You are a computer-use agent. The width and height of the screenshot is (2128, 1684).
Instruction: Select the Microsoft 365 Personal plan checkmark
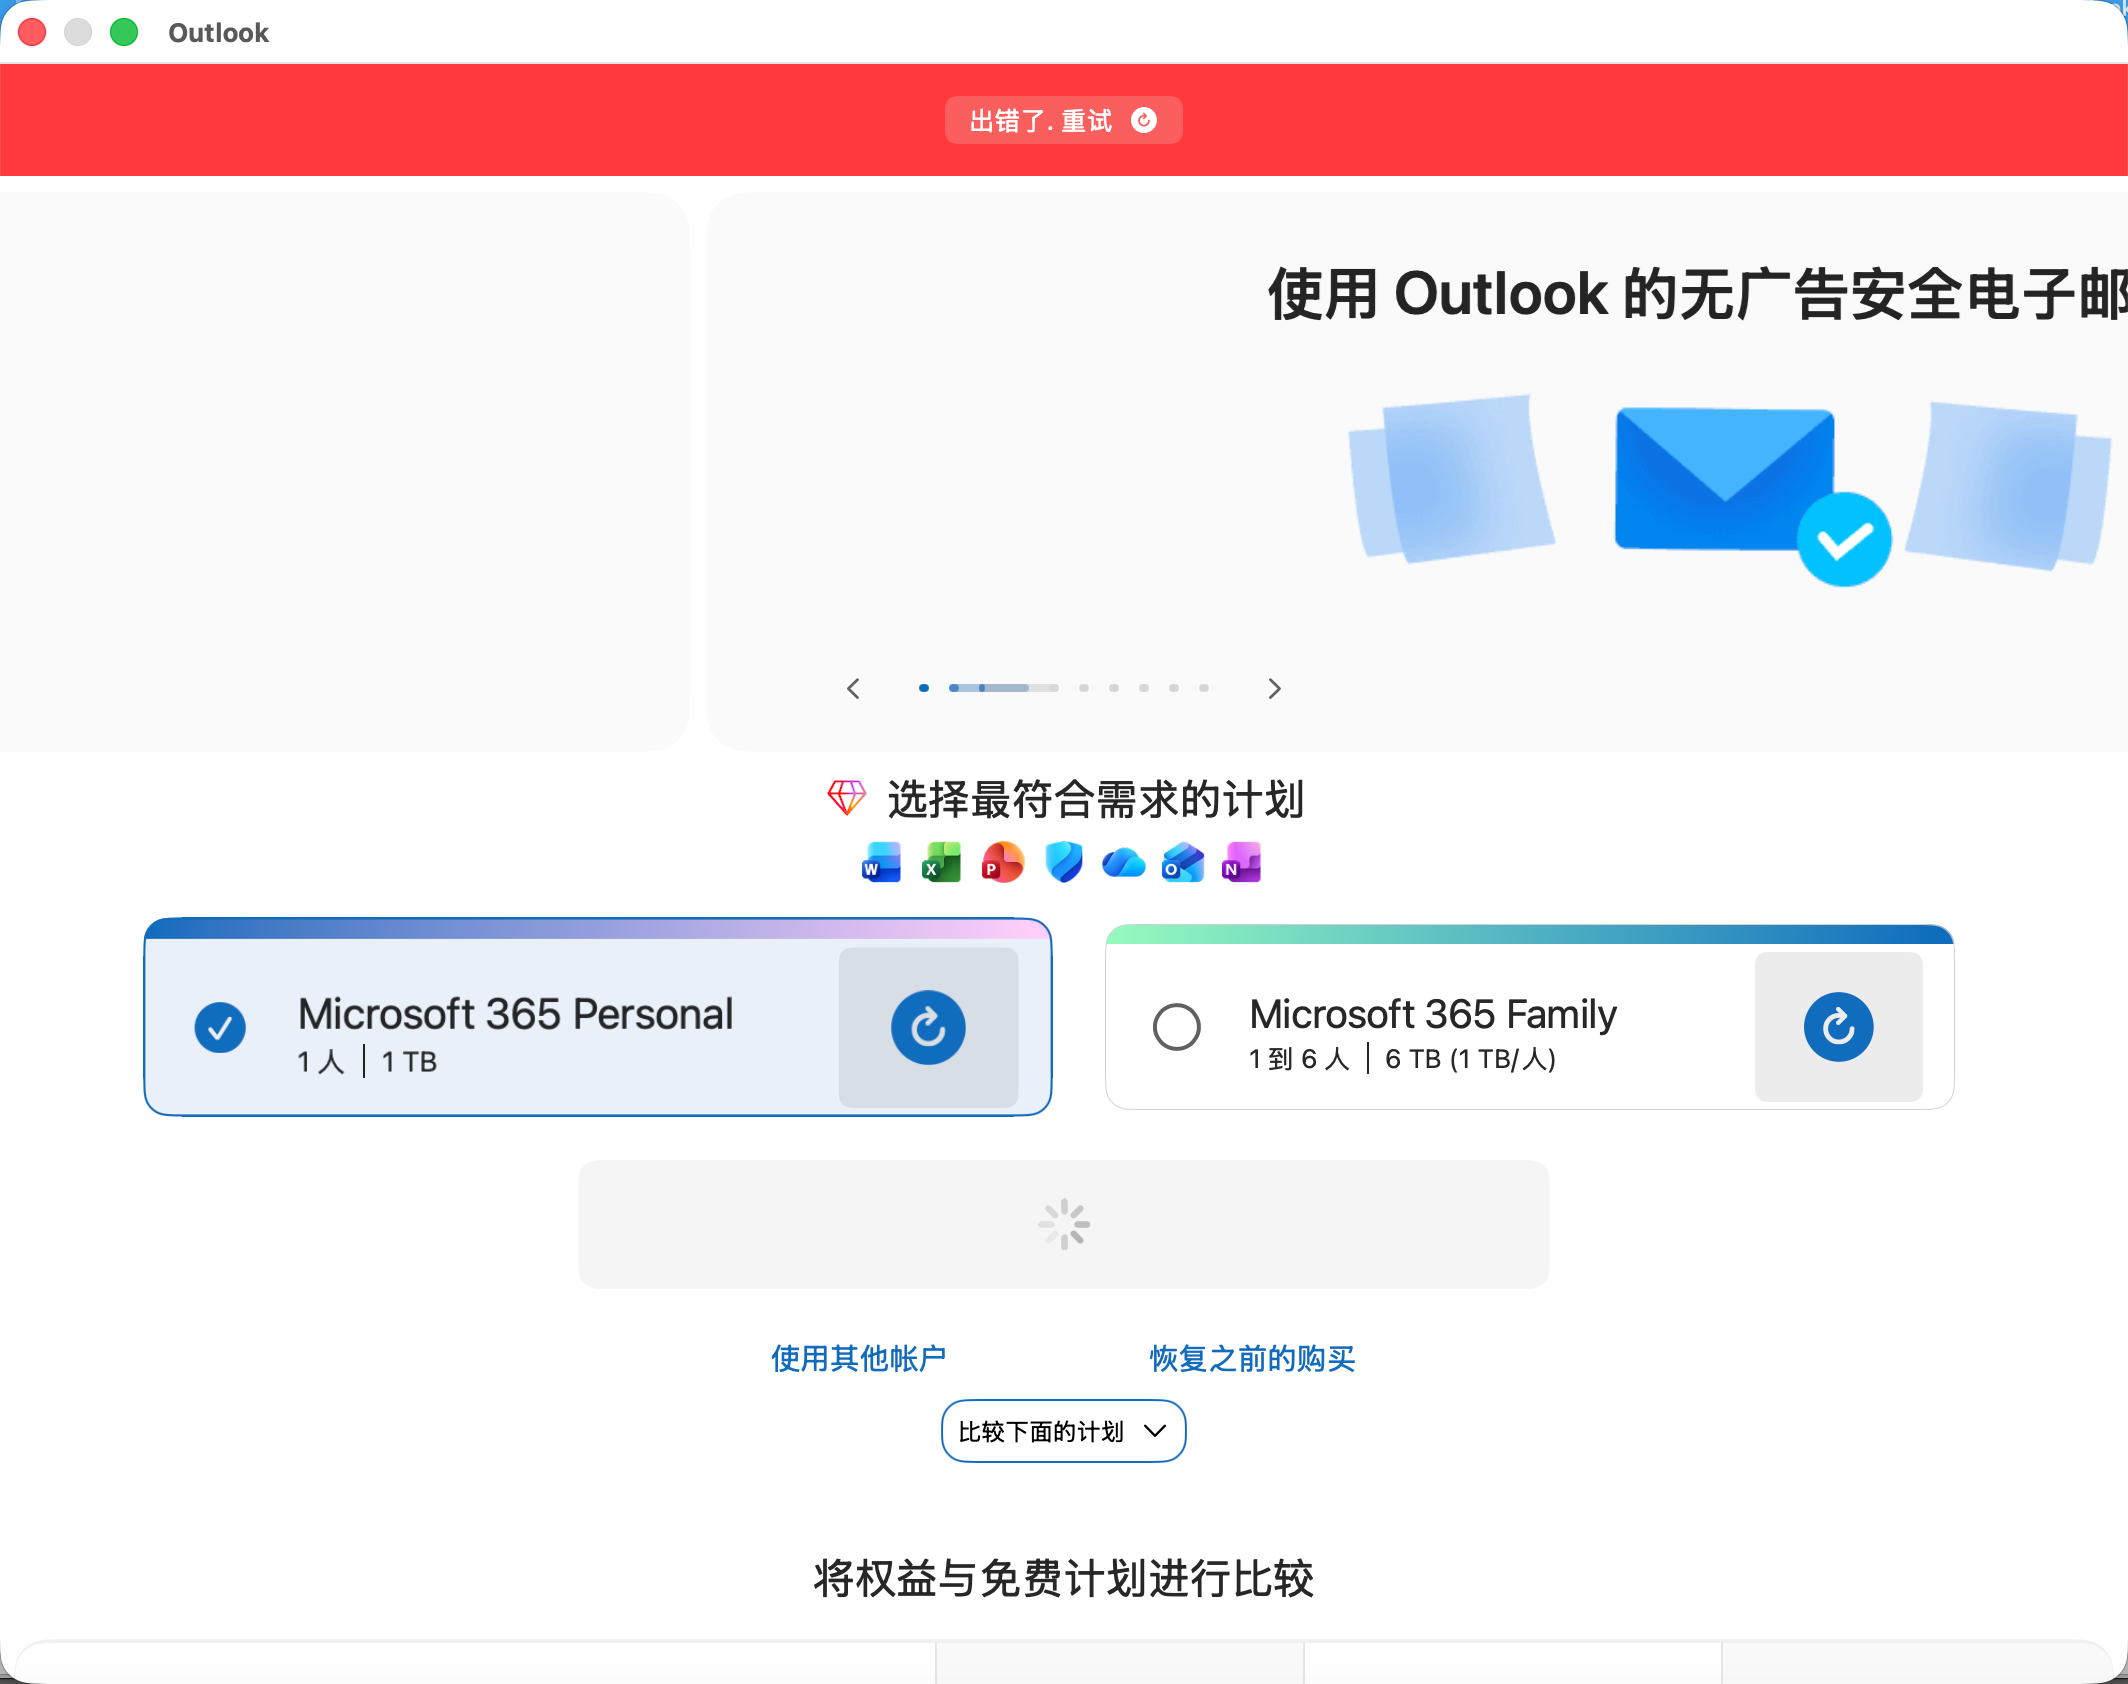coord(220,1027)
